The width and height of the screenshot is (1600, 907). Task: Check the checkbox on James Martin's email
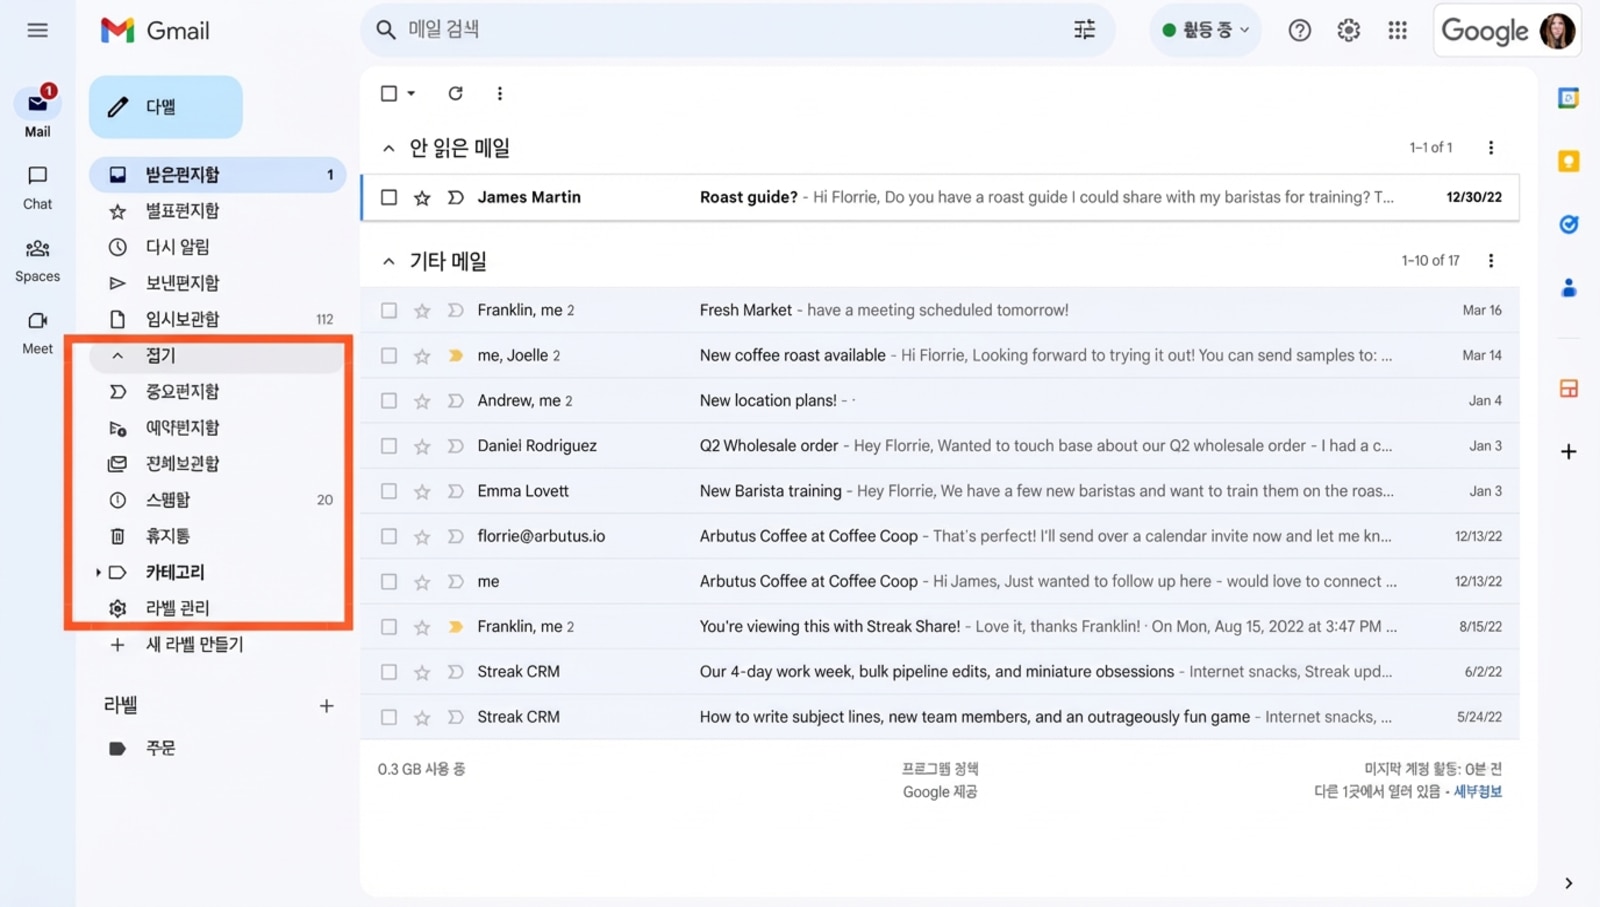point(388,197)
